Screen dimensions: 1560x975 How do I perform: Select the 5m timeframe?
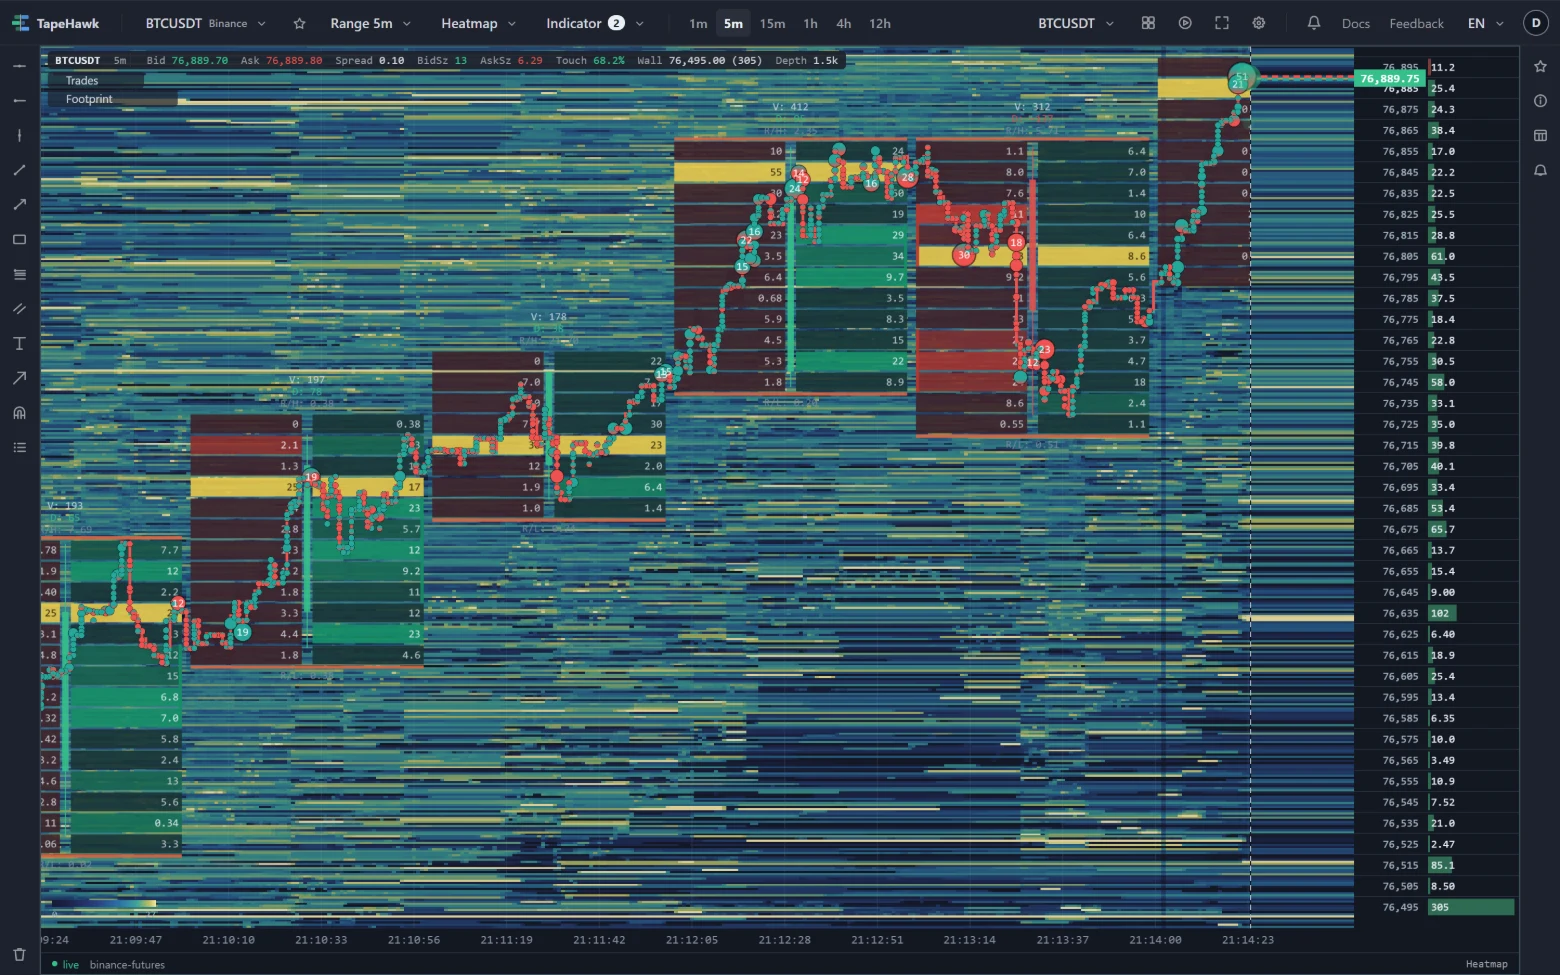(x=733, y=23)
